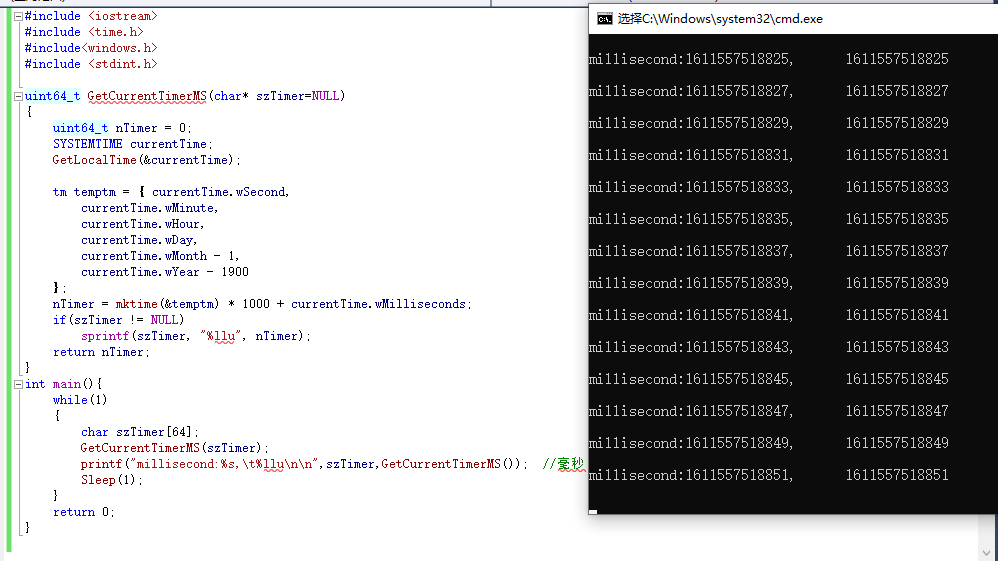Click the printf millisecond statement
The image size is (998, 561).
(304, 464)
